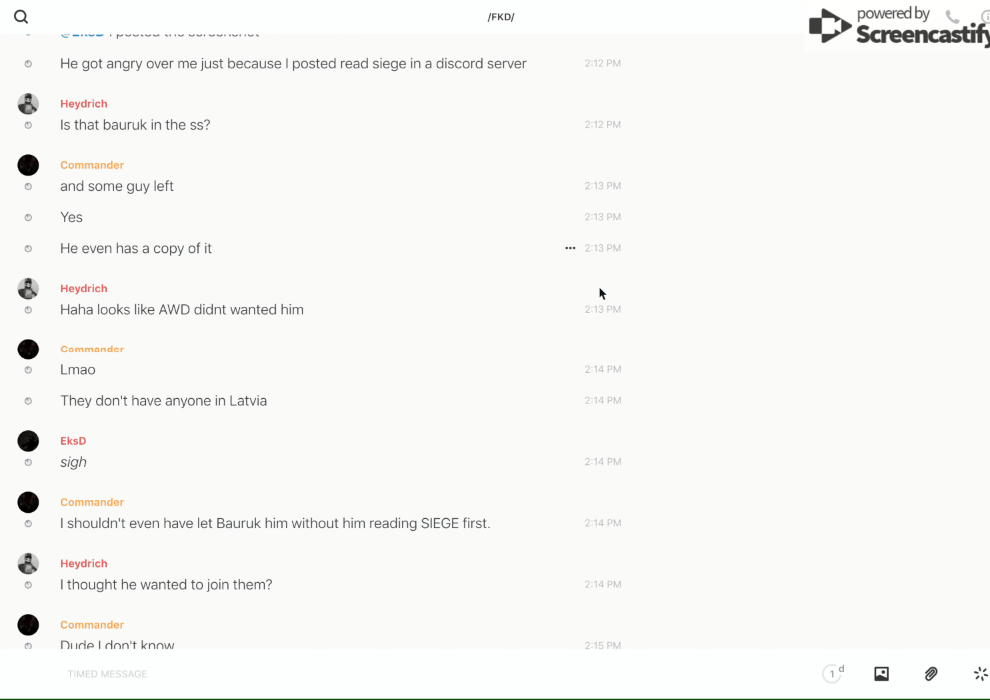Image resolution: width=990 pixels, height=700 pixels.
Task: Click Commander's name above the SIEGE message
Action: pyautogui.click(x=92, y=502)
